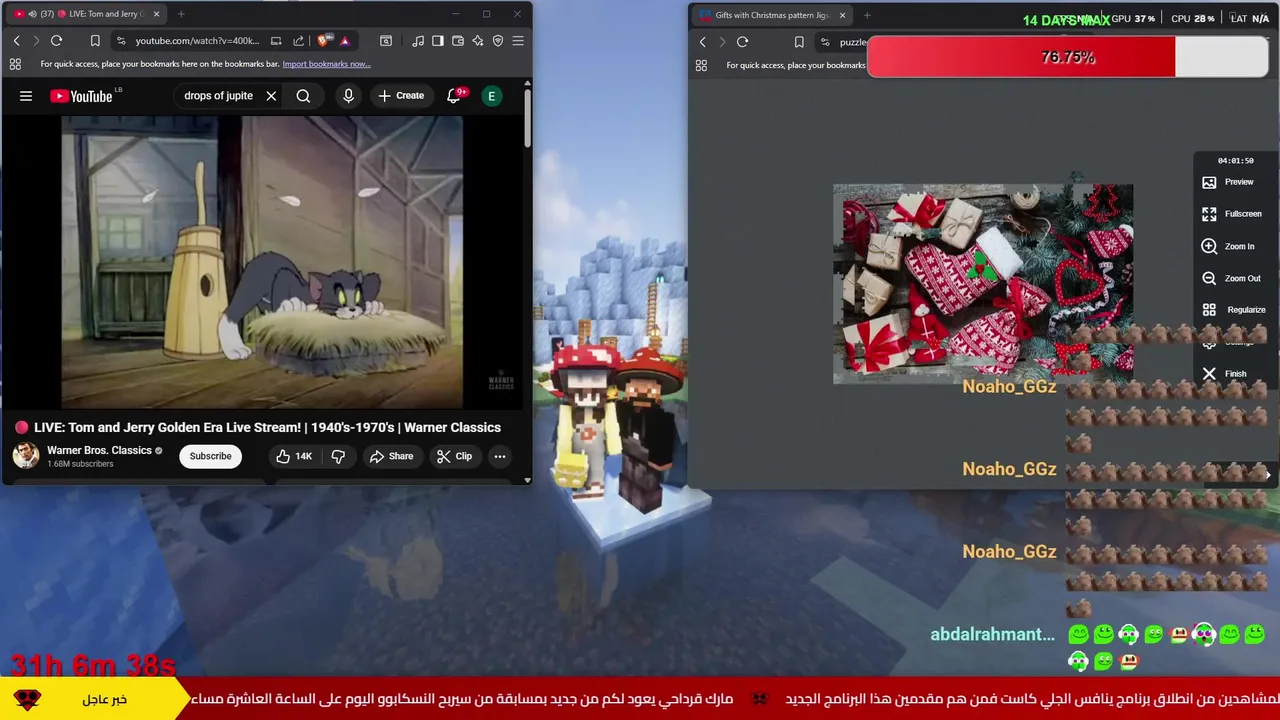Open new tab in YouTube window
Image resolution: width=1280 pixels, height=720 pixels.
tap(182, 14)
